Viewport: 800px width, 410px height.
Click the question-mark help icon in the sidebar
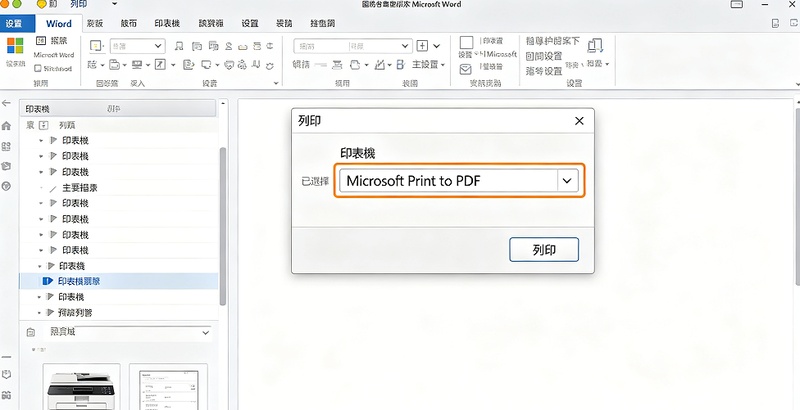6,186
